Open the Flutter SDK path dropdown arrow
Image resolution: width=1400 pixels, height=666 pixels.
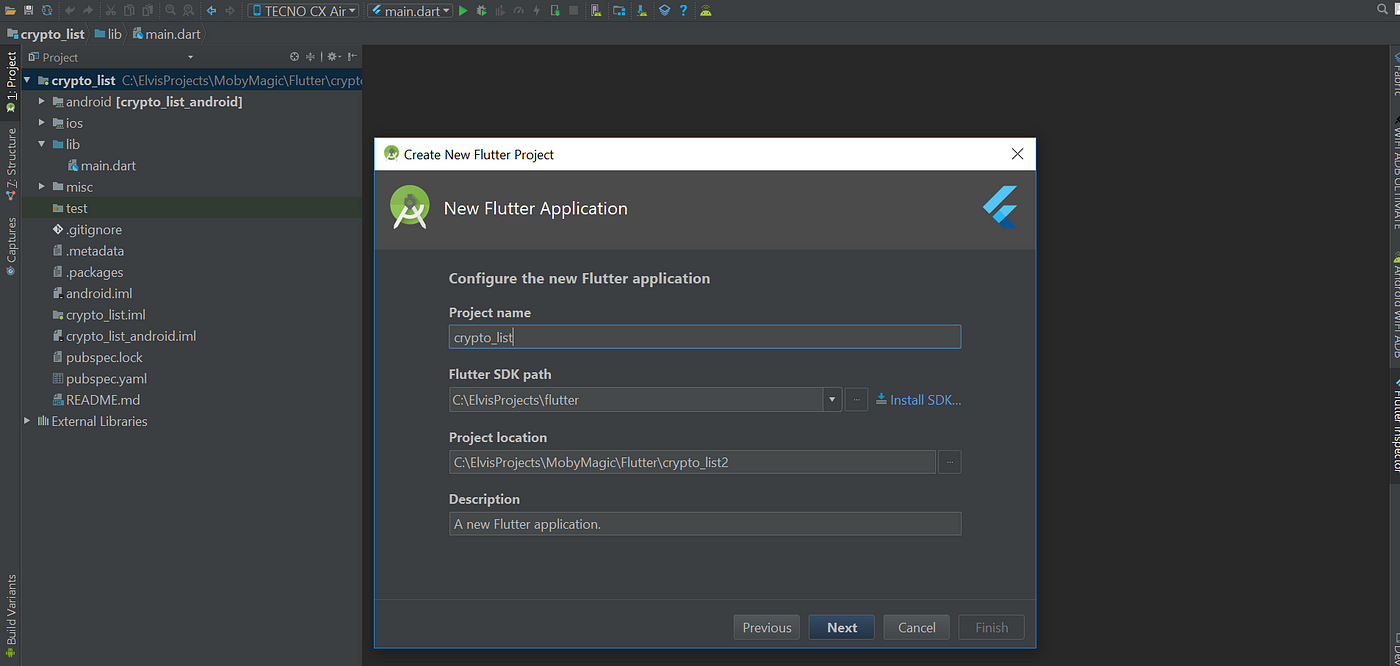tap(831, 400)
